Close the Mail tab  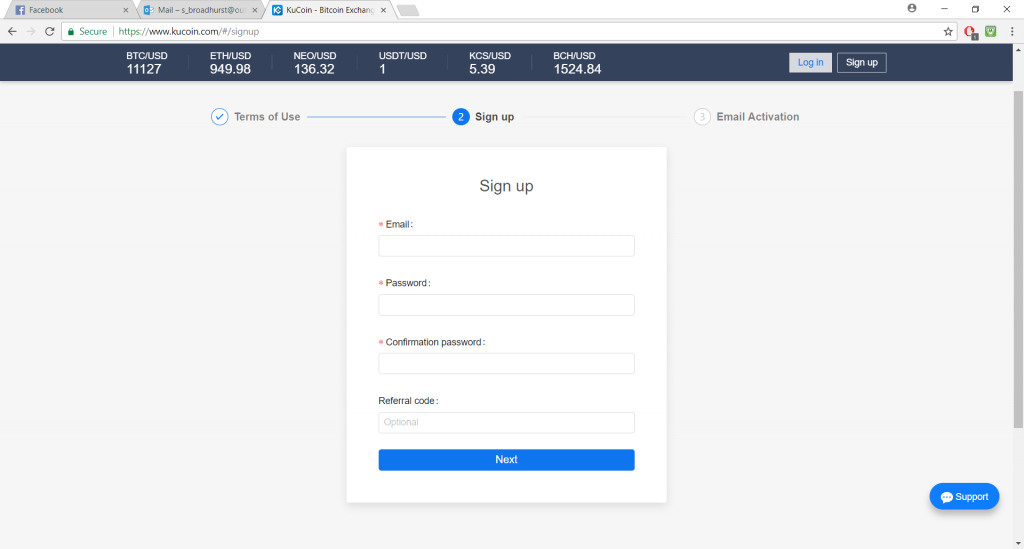tap(255, 10)
